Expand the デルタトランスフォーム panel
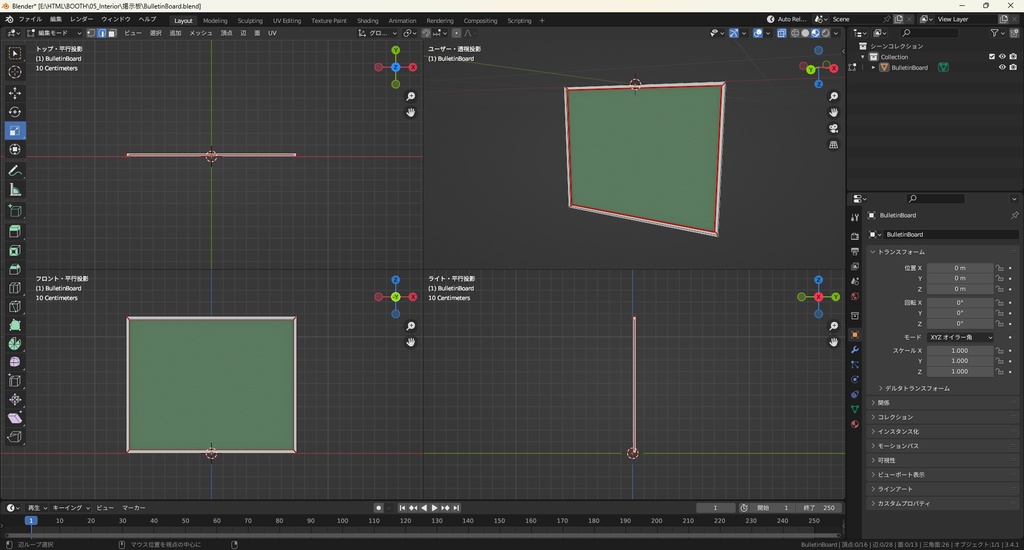This screenshot has height=550, width=1024. tap(917, 388)
